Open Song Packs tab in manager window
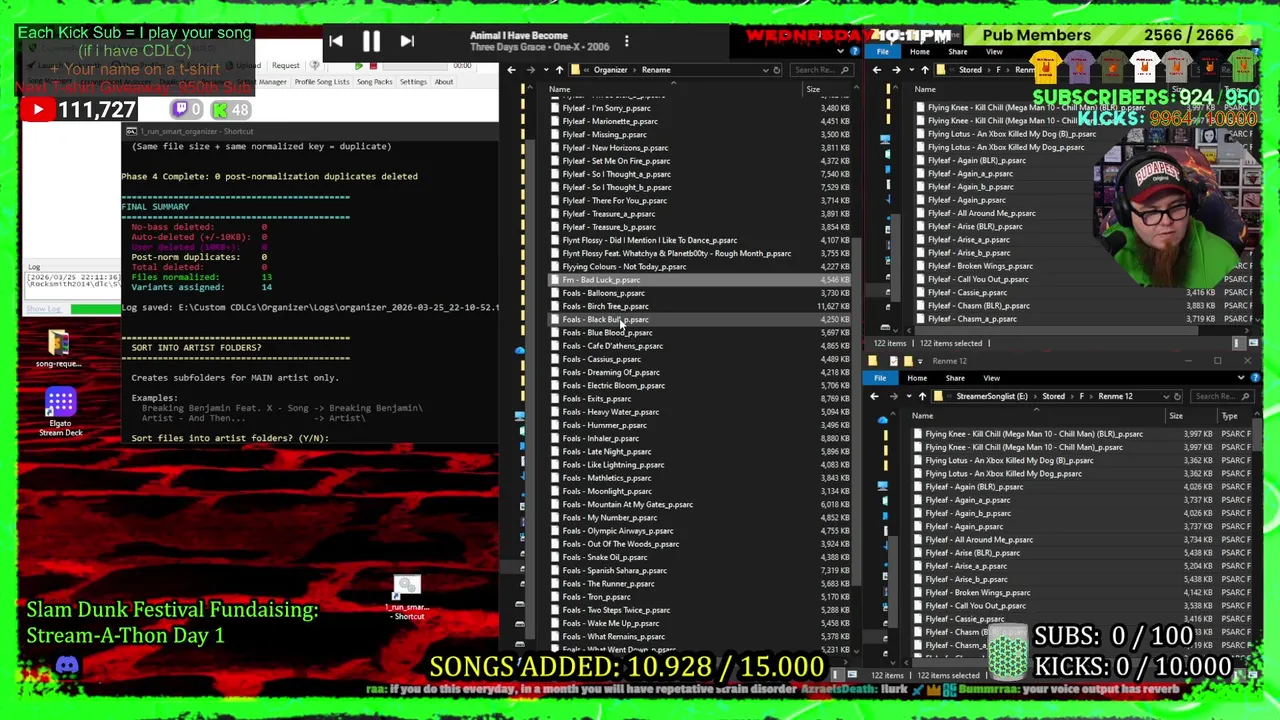 [375, 82]
